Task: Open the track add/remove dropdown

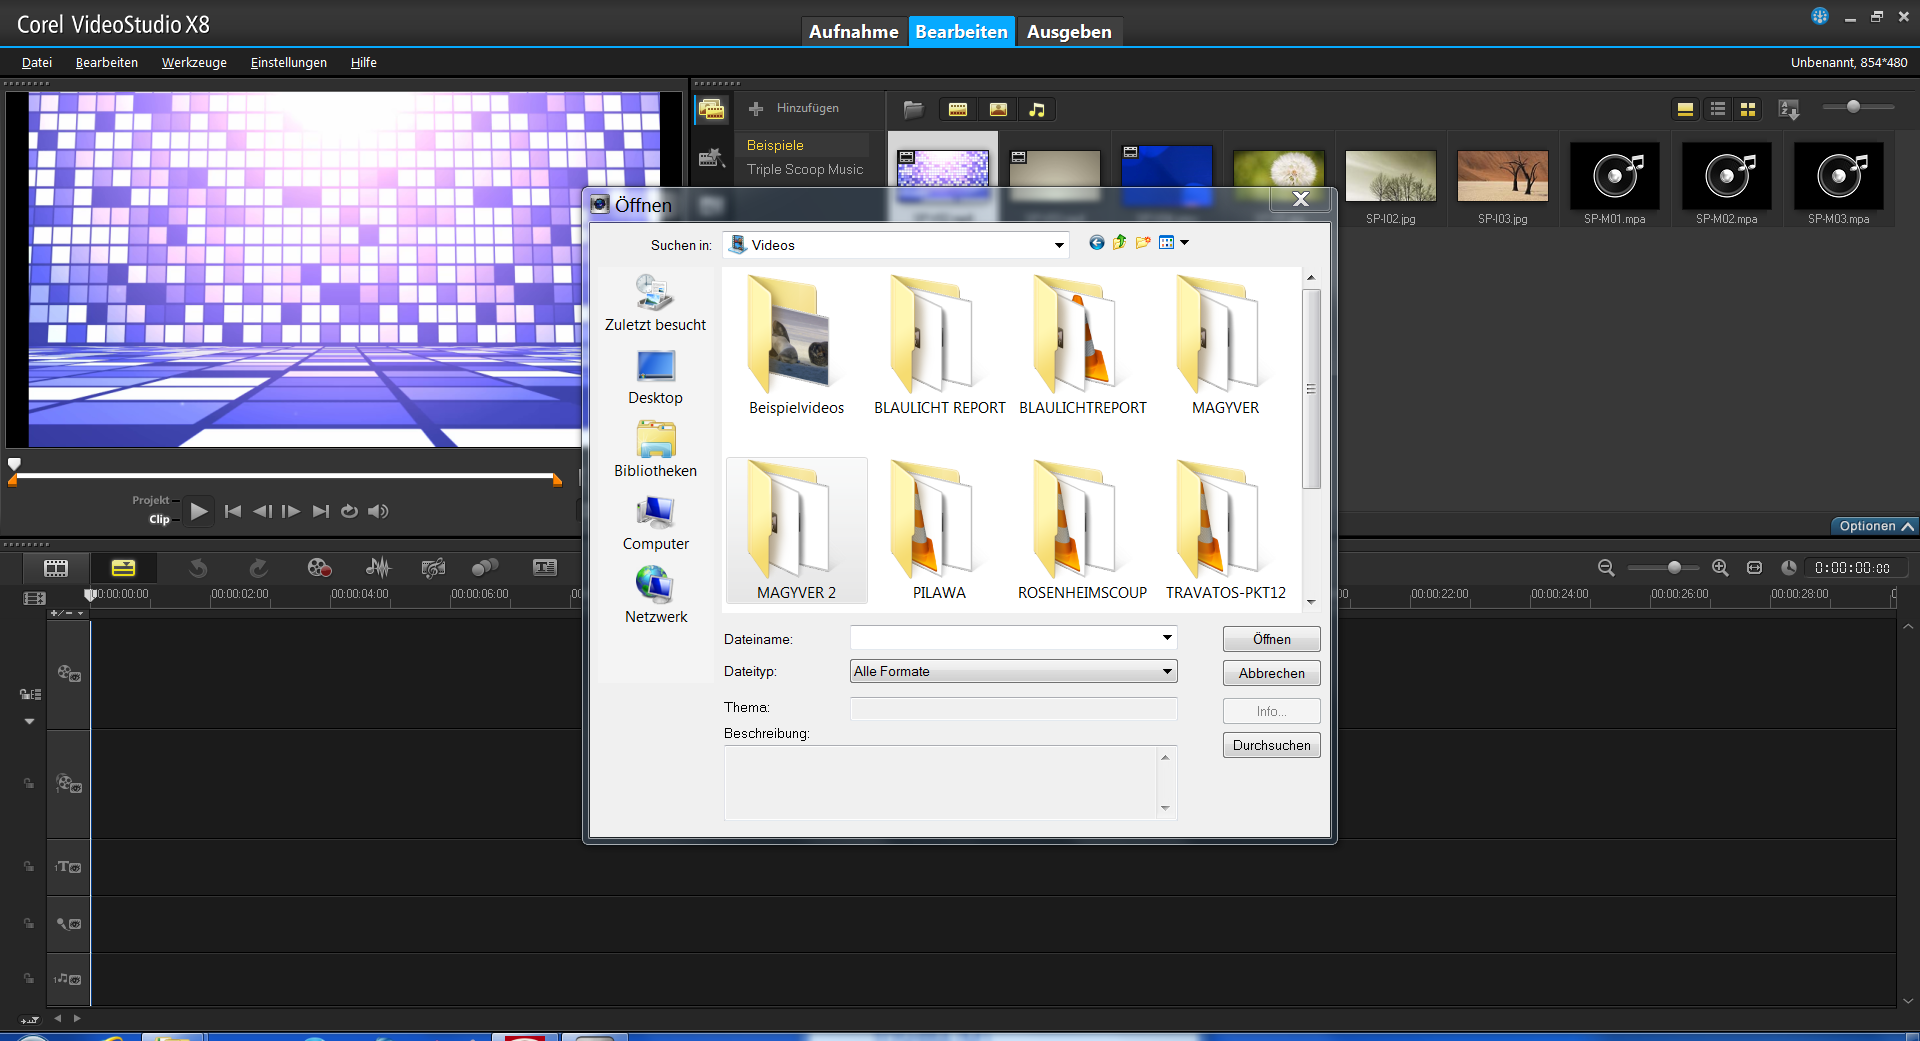Action: pos(68,613)
